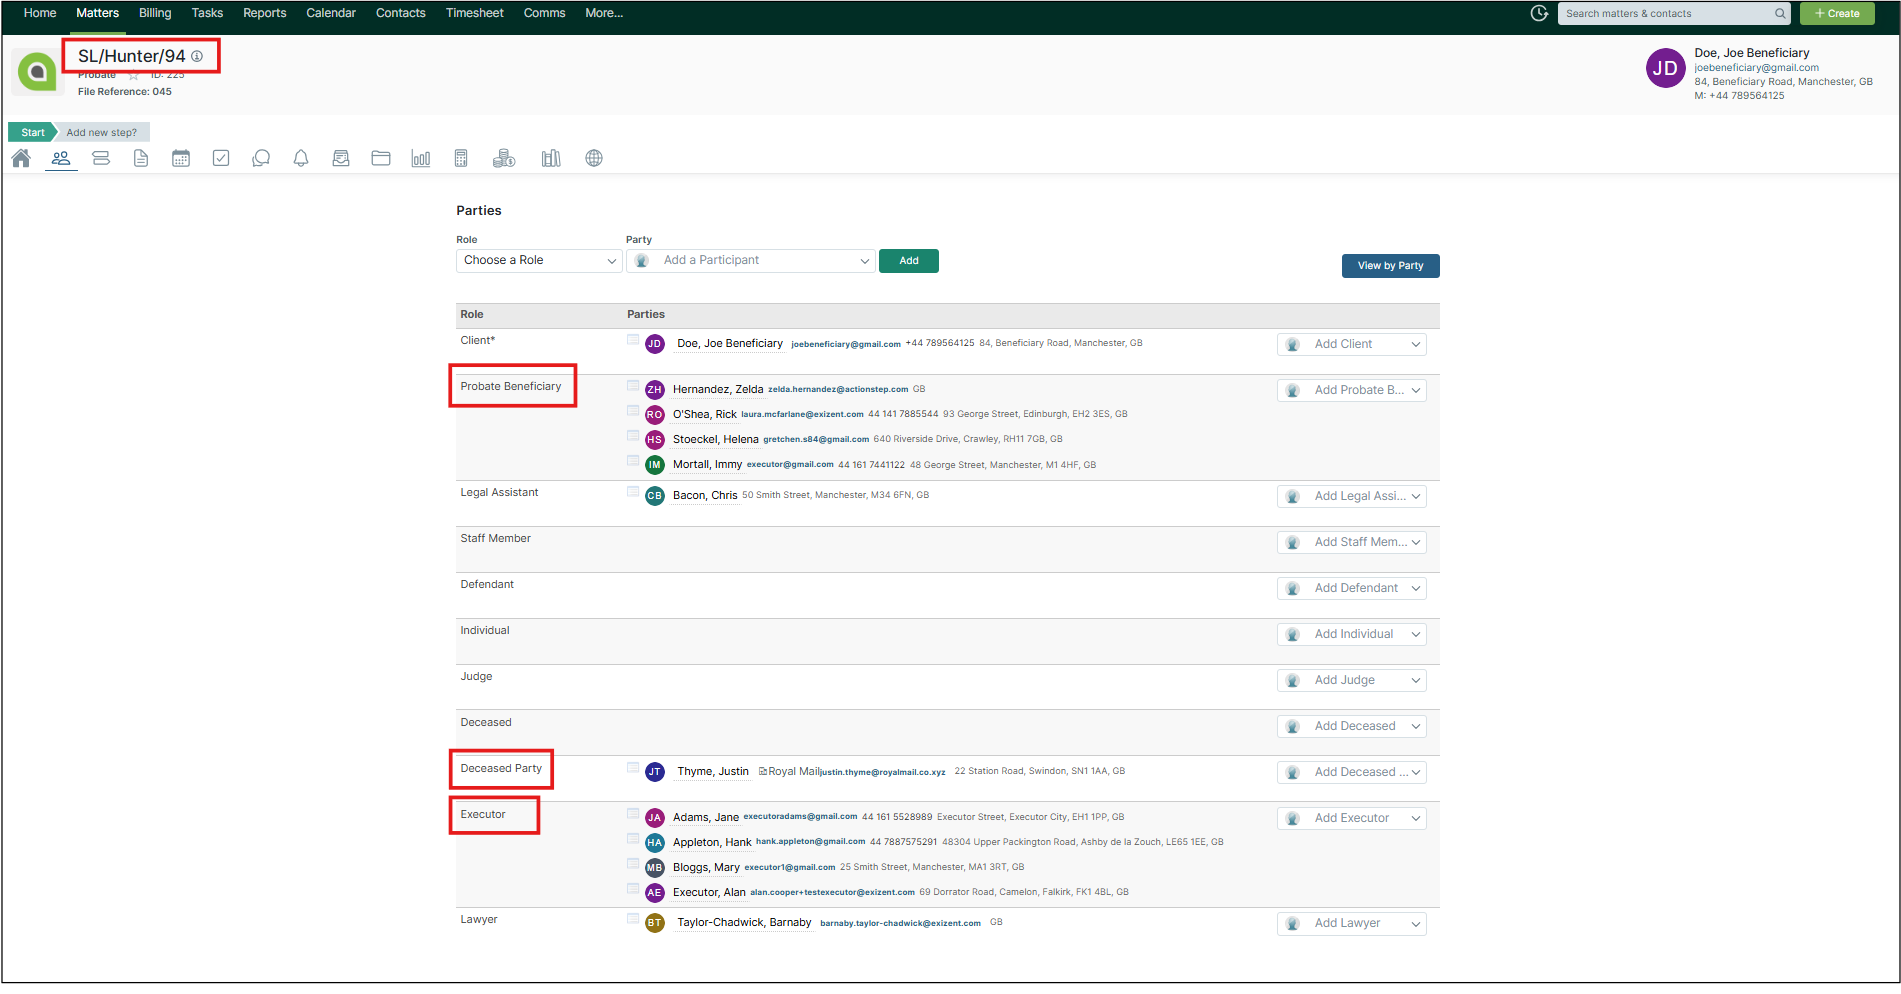Click the green Create button
The image size is (1901, 994).
tap(1838, 13)
